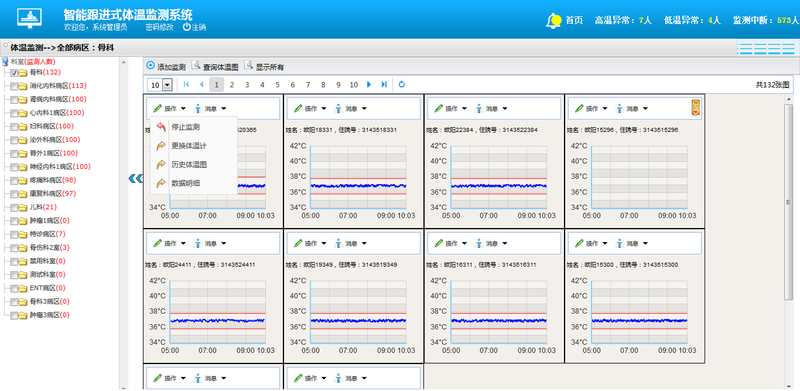Select 历史体温图 from the open menu
This screenshot has width=800, height=391.
point(194,164)
